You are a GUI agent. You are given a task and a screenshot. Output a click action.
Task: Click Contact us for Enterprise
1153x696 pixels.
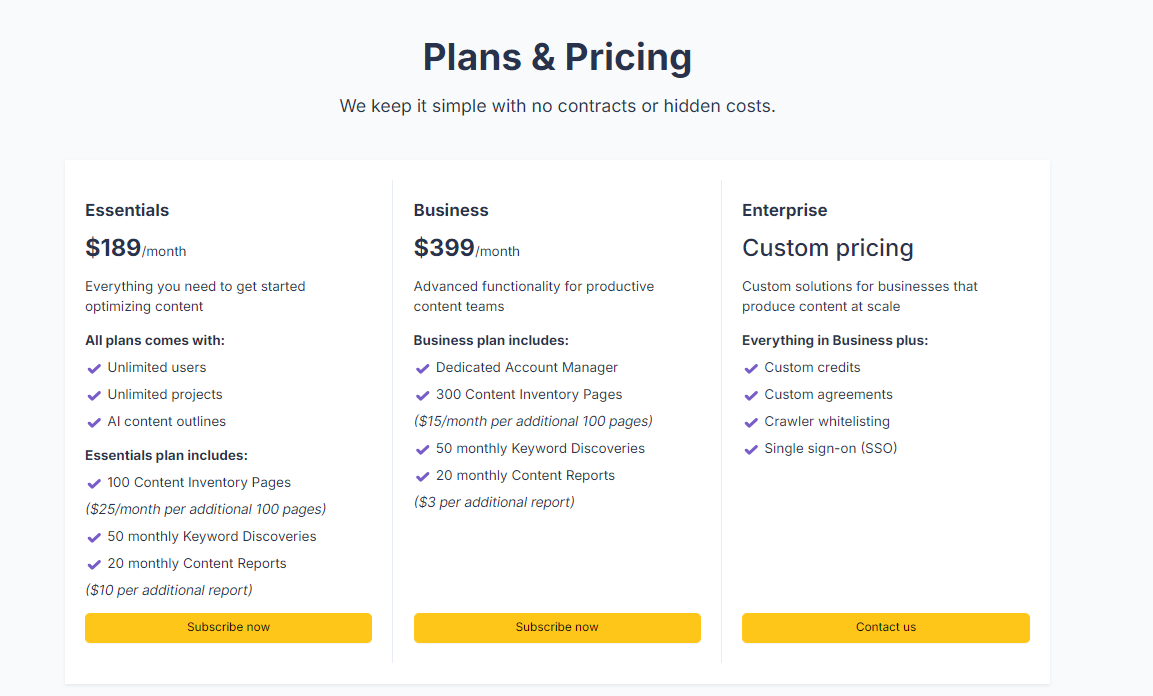click(x=885, y=627)
